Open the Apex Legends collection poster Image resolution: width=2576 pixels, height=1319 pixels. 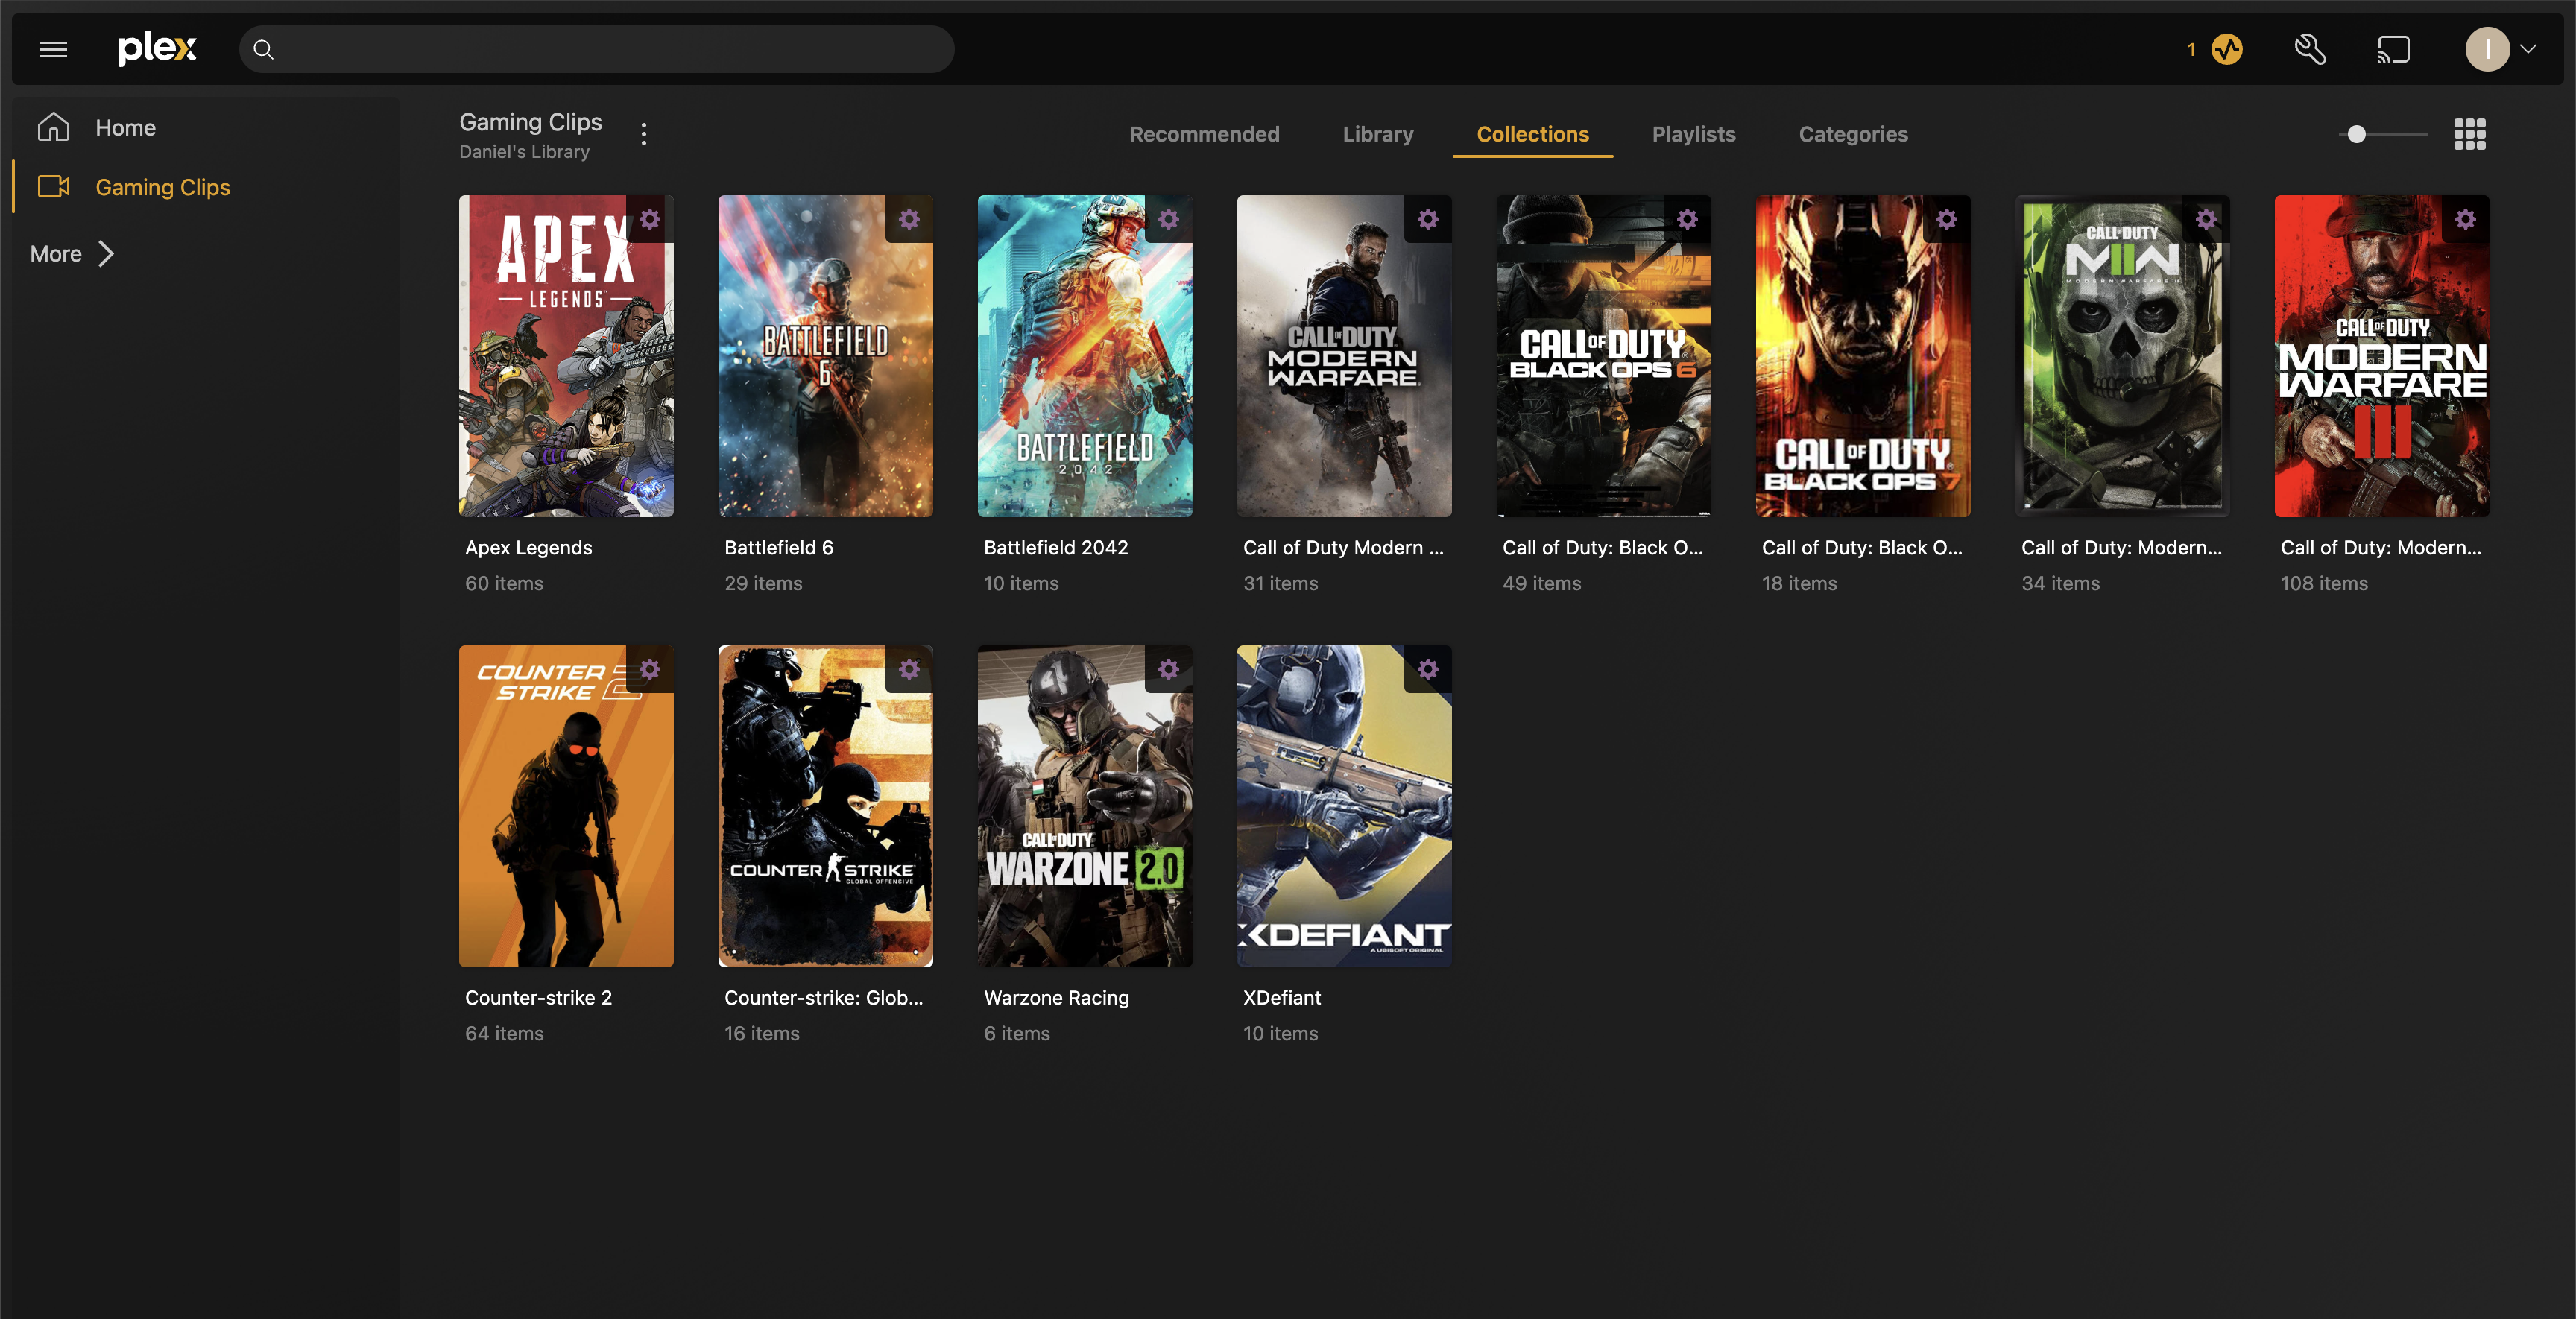point(566,356)
